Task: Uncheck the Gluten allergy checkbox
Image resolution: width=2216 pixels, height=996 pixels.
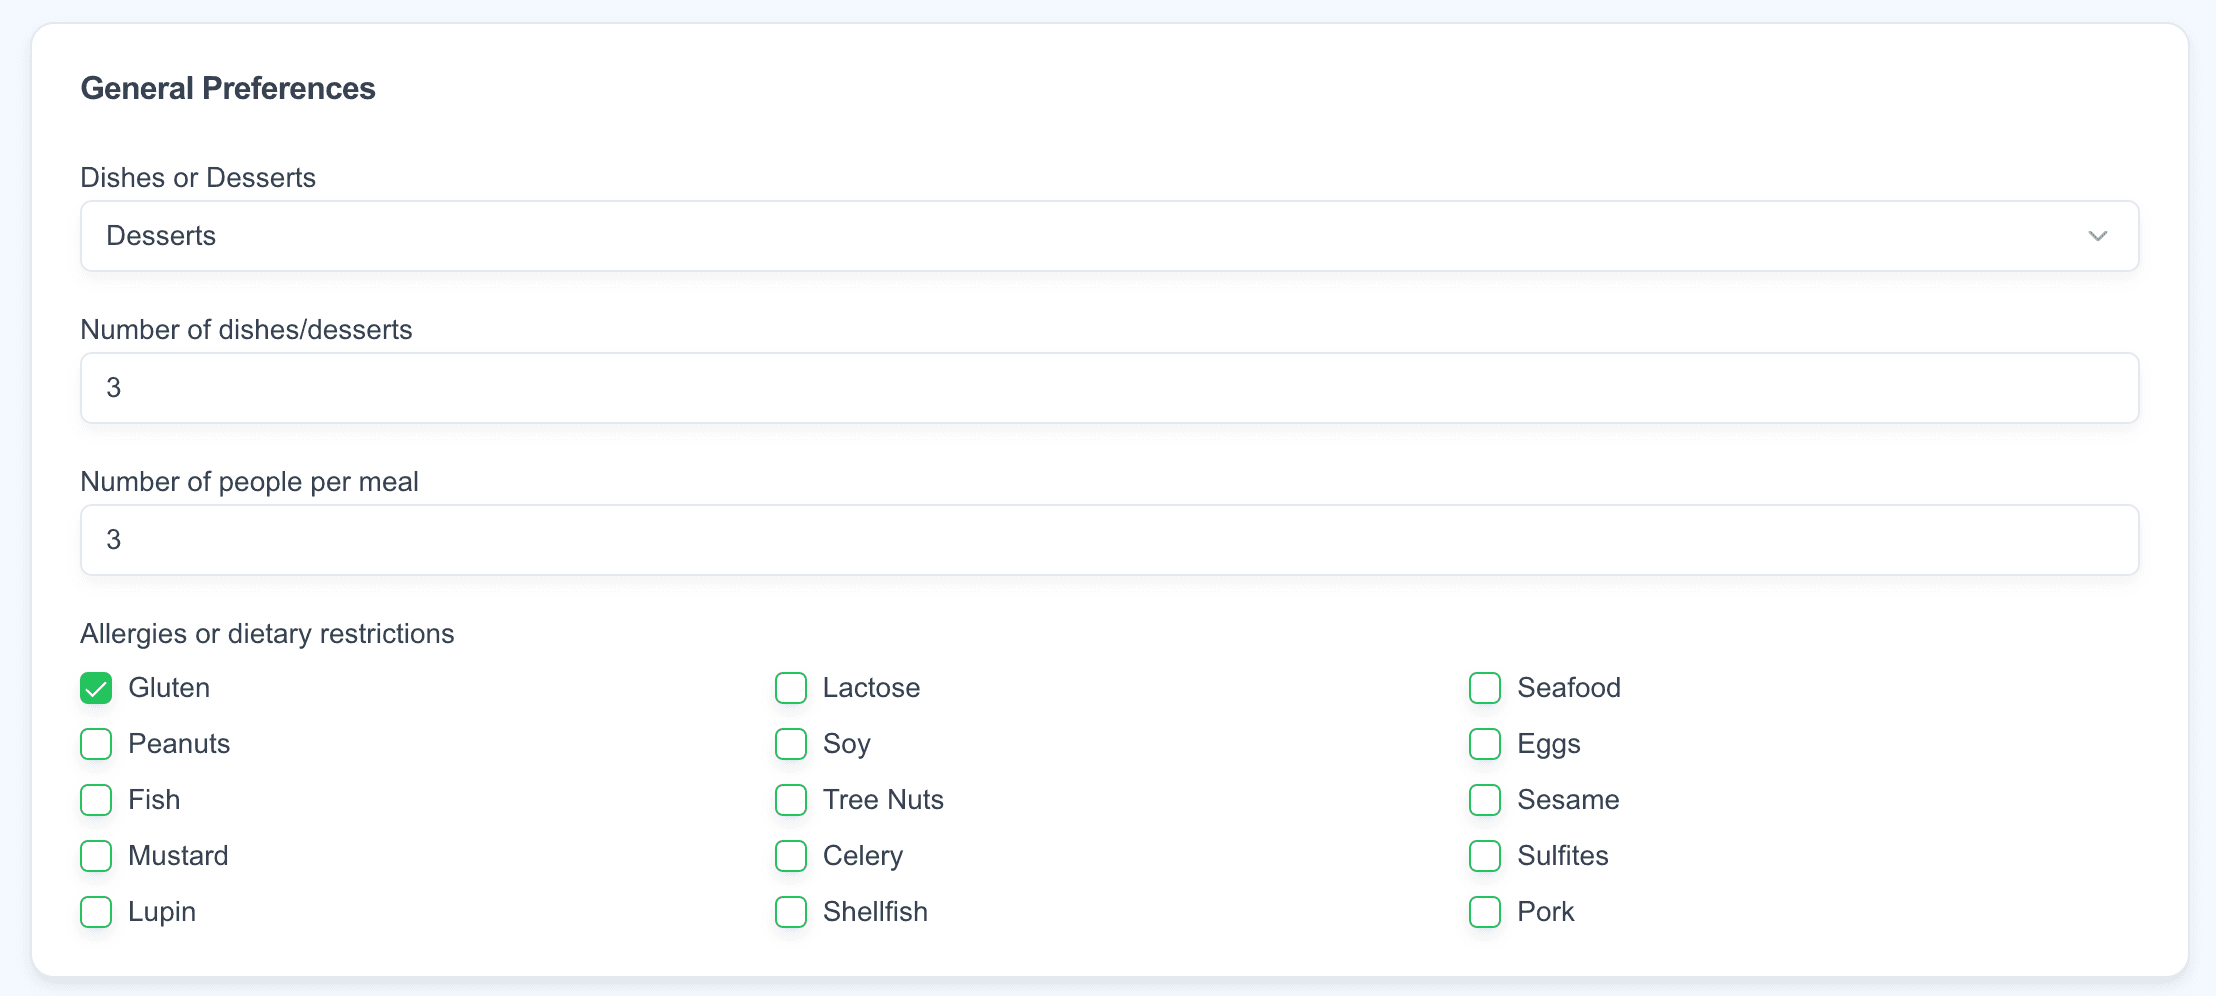Action: tap(96, 688)
